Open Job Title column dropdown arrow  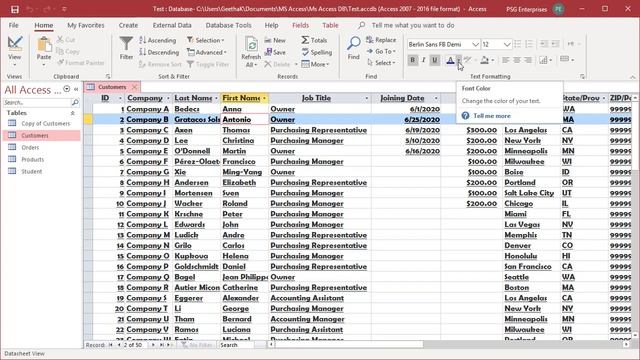point(367,98)
